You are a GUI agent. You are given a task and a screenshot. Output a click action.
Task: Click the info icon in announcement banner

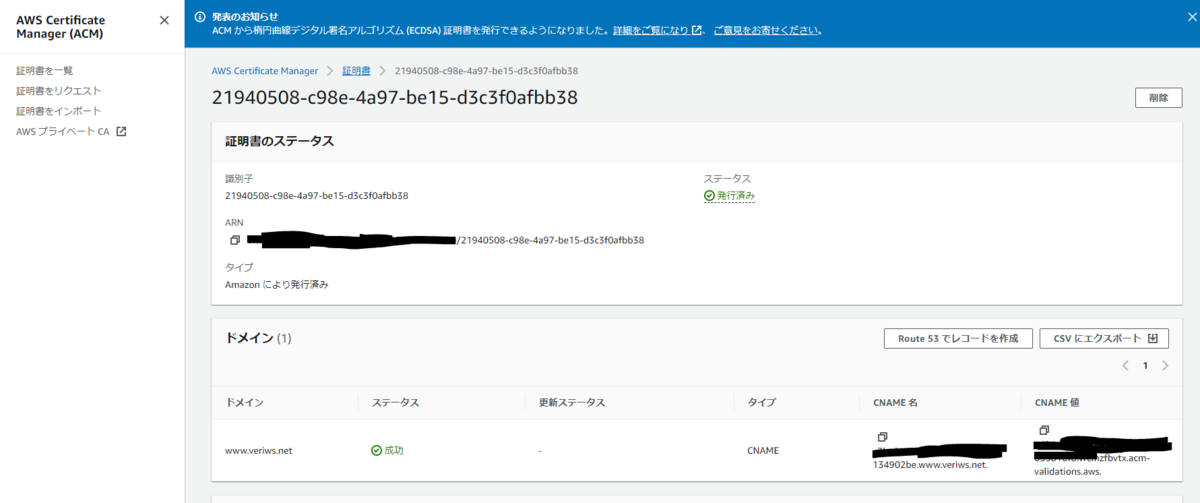(201, 17)
